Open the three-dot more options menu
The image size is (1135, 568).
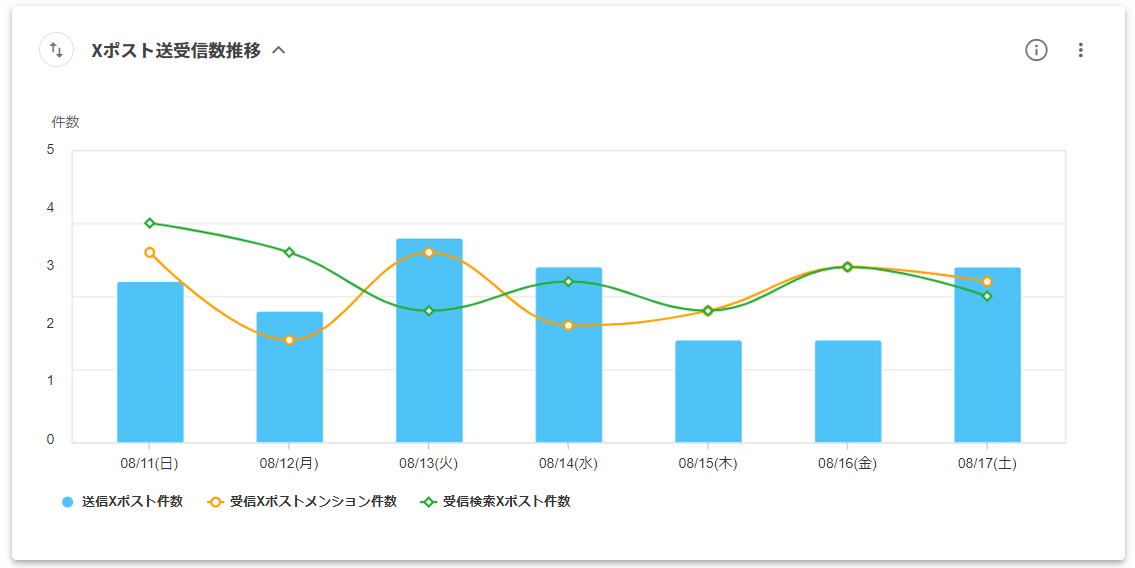pyautogui.click(x=1080, y=50)
